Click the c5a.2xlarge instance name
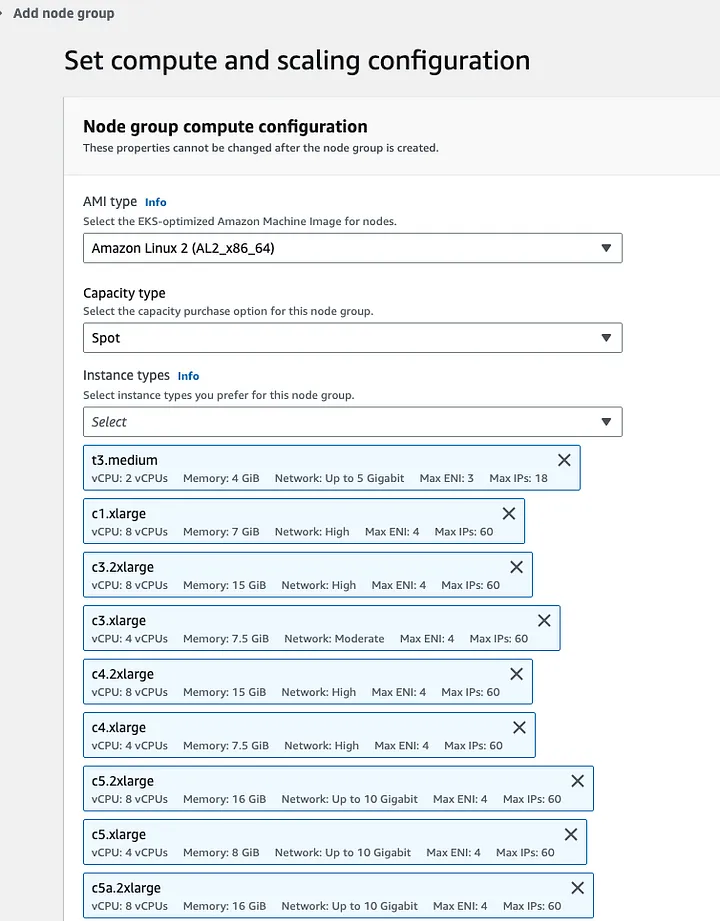Image resolution: width=720 pixels, height=921 pixels. (x=126, y=888)
